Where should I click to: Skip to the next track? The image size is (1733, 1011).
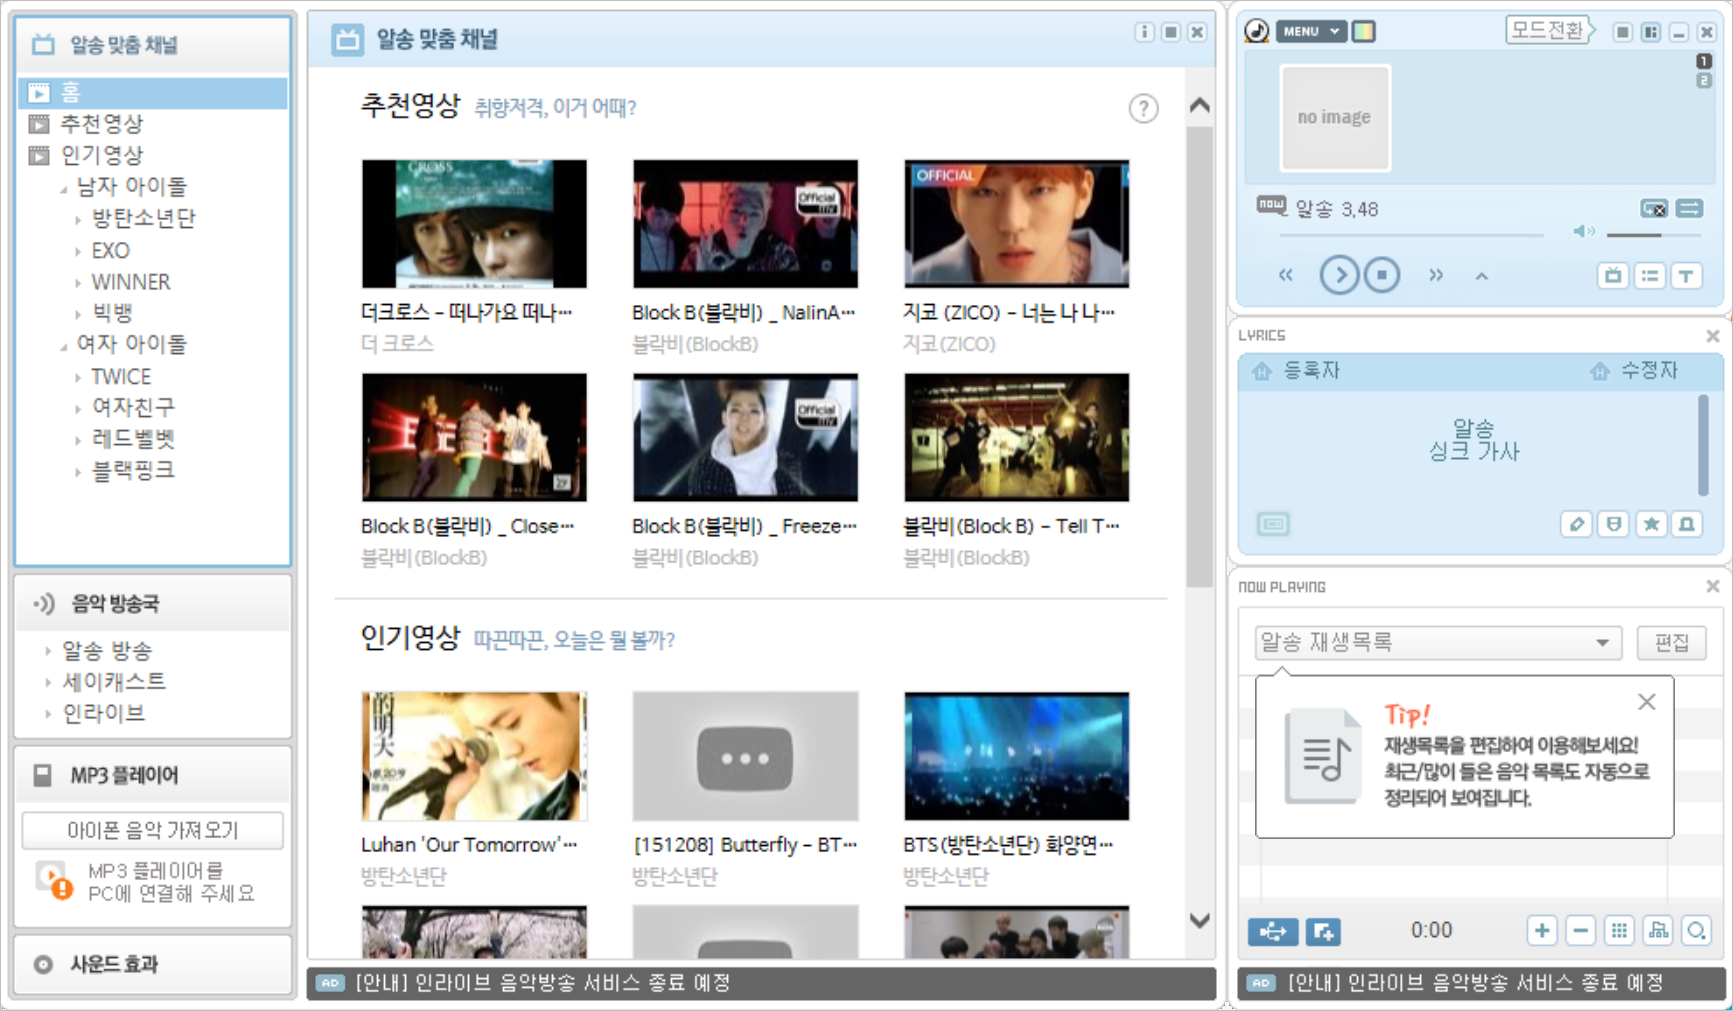[x=1436, y=275]
